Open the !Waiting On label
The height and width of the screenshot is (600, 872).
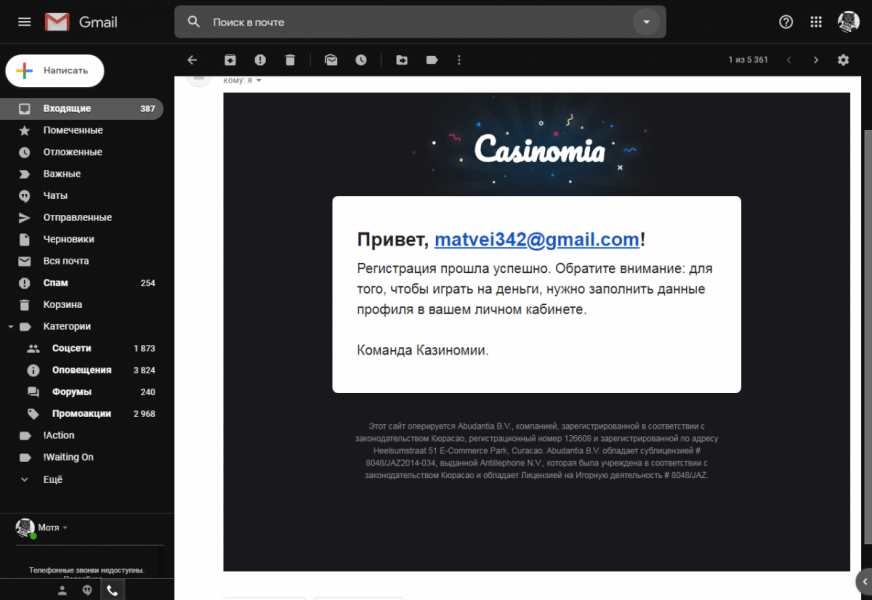(81, 457)
